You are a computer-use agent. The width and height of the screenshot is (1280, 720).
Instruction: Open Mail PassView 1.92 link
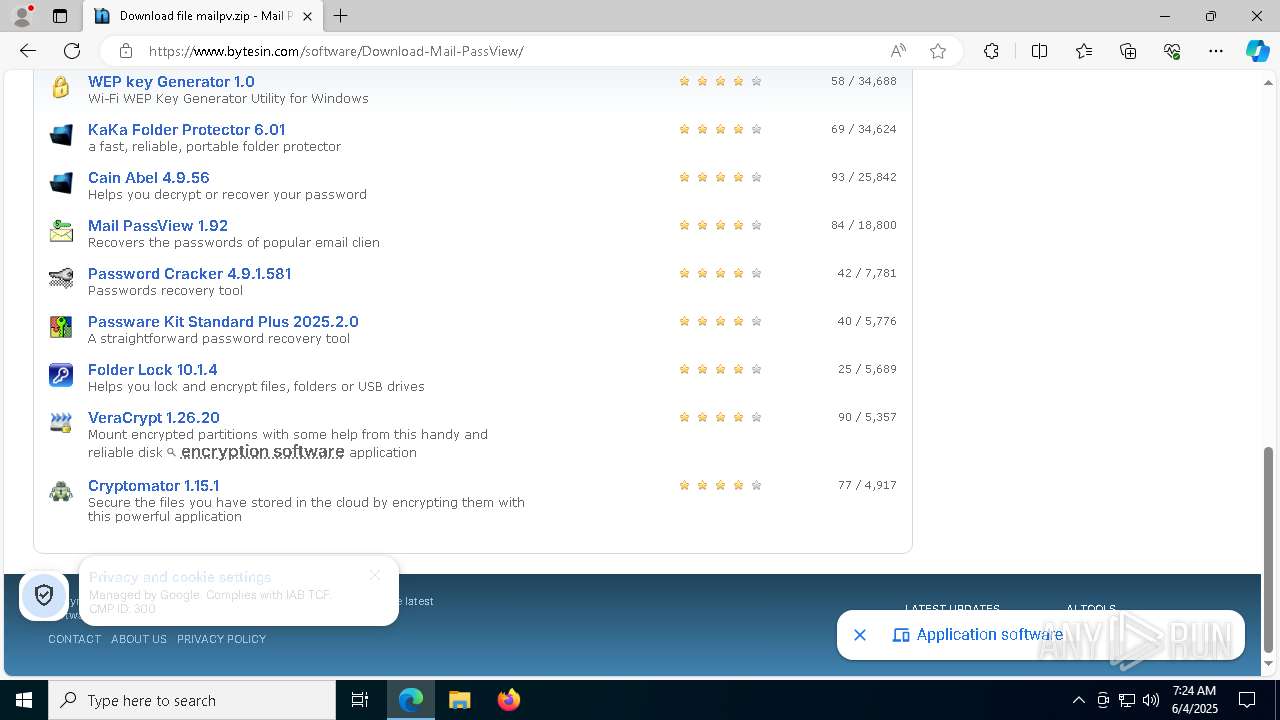point(158,226)
